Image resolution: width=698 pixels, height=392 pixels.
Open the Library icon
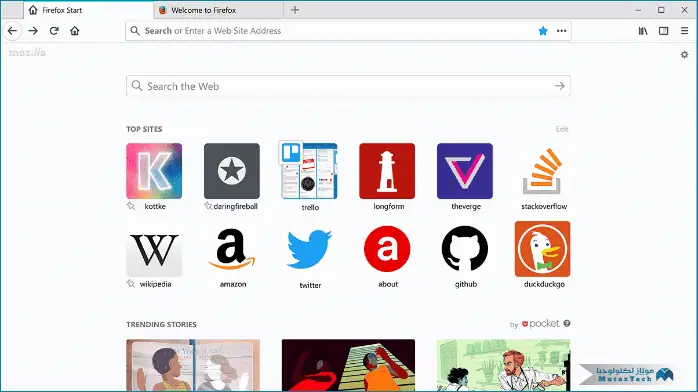643,31
